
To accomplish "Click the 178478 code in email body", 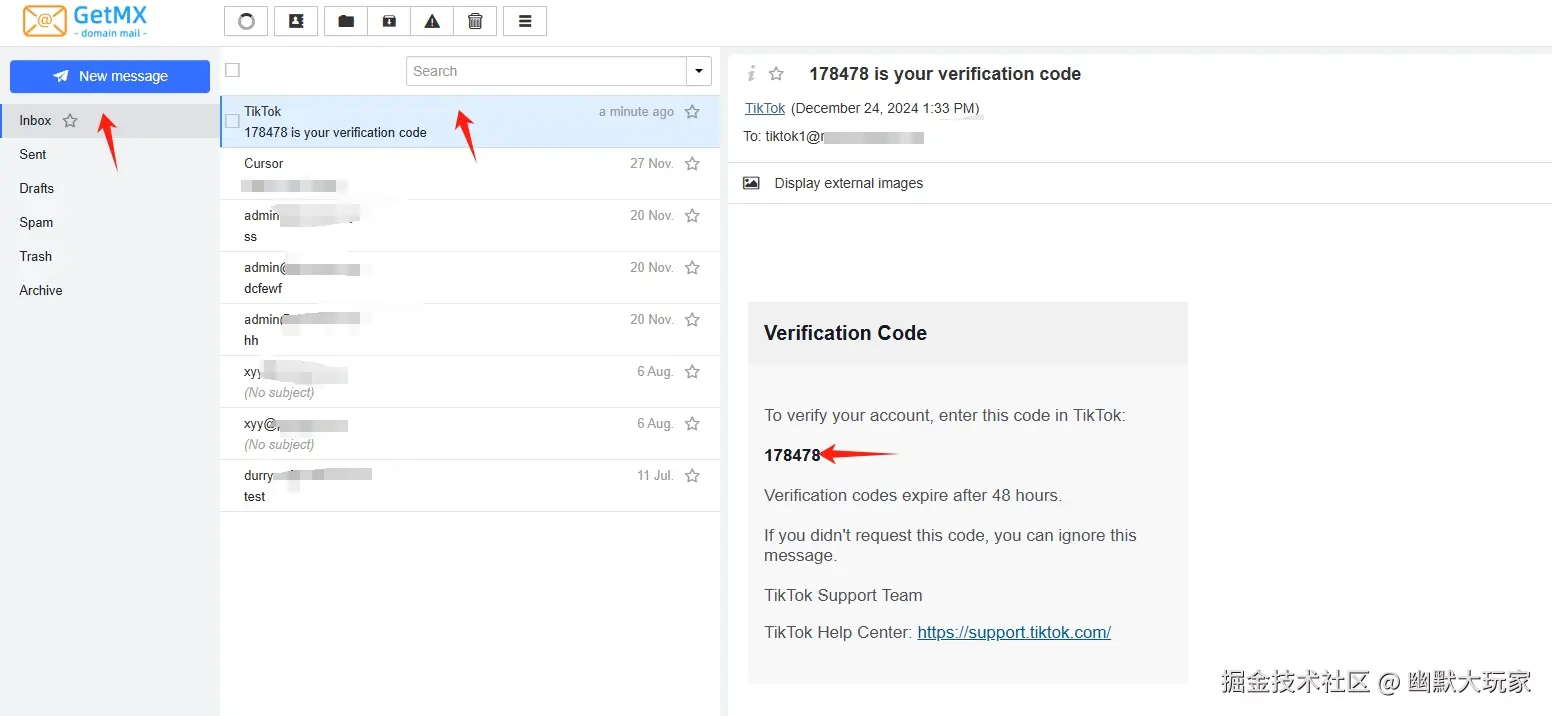I will [x=792, y=455].
